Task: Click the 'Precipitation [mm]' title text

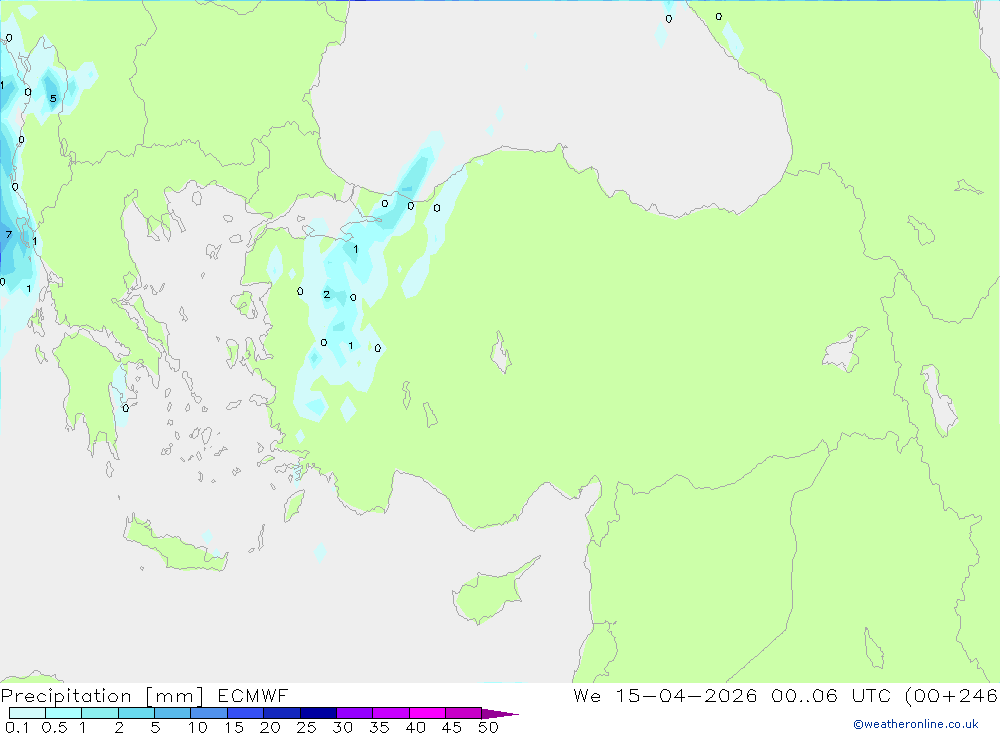Action: click(103, 696)
